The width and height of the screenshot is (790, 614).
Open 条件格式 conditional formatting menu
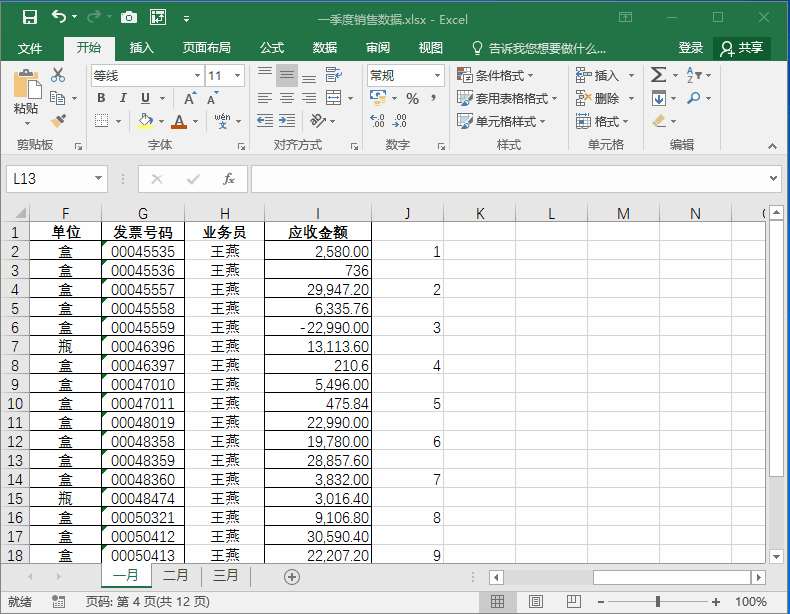pyautogui.click(x=495, y=76)
